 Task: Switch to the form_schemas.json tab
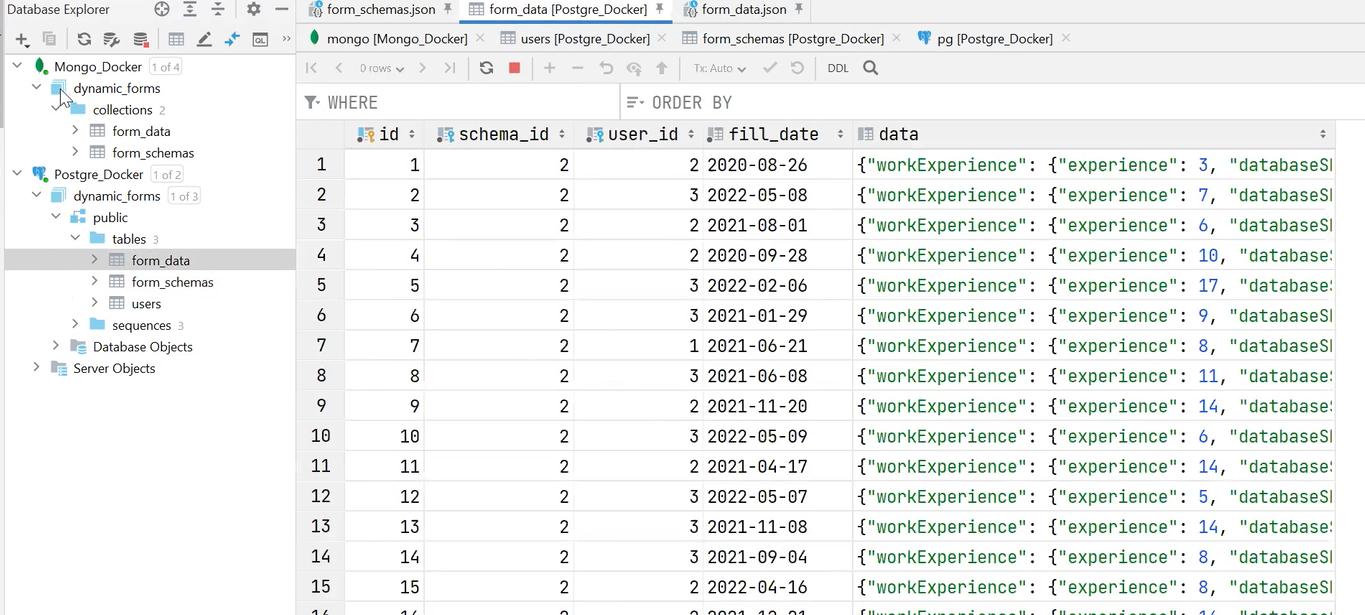[379, 9]
